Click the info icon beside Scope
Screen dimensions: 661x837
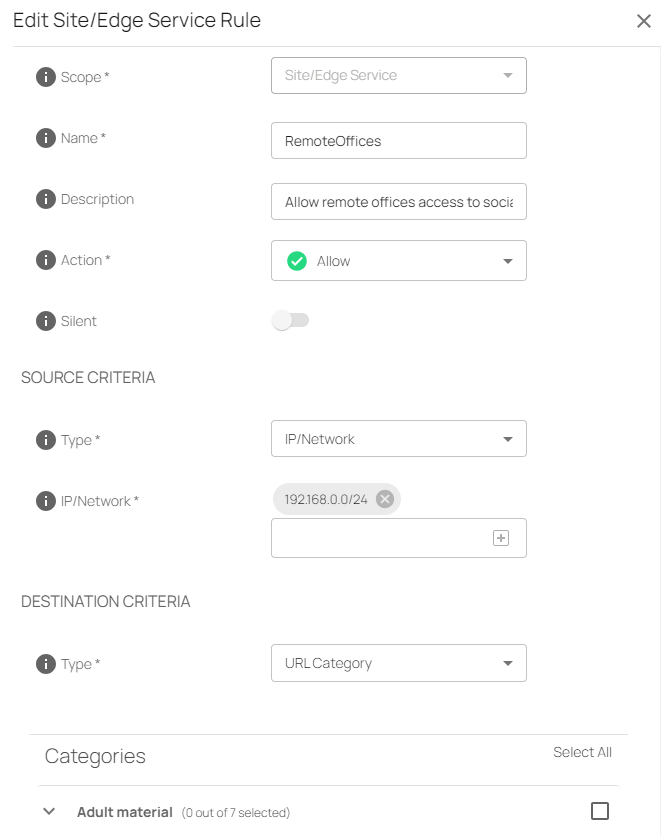click(x=46, y=77)
